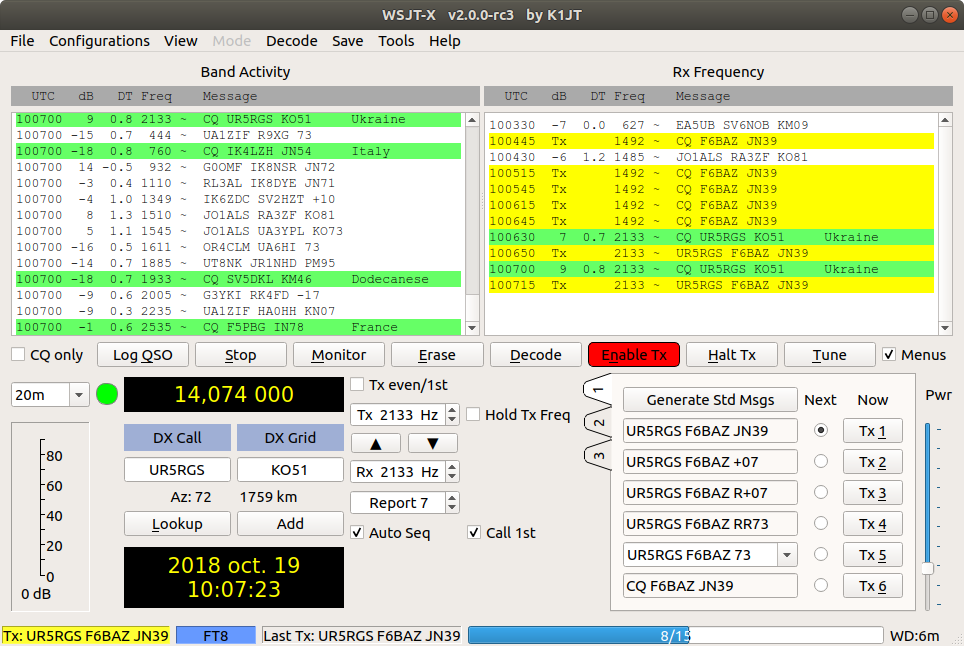Click the Tune button
This screenshot has width=964, height=646.
pos(829,355)
